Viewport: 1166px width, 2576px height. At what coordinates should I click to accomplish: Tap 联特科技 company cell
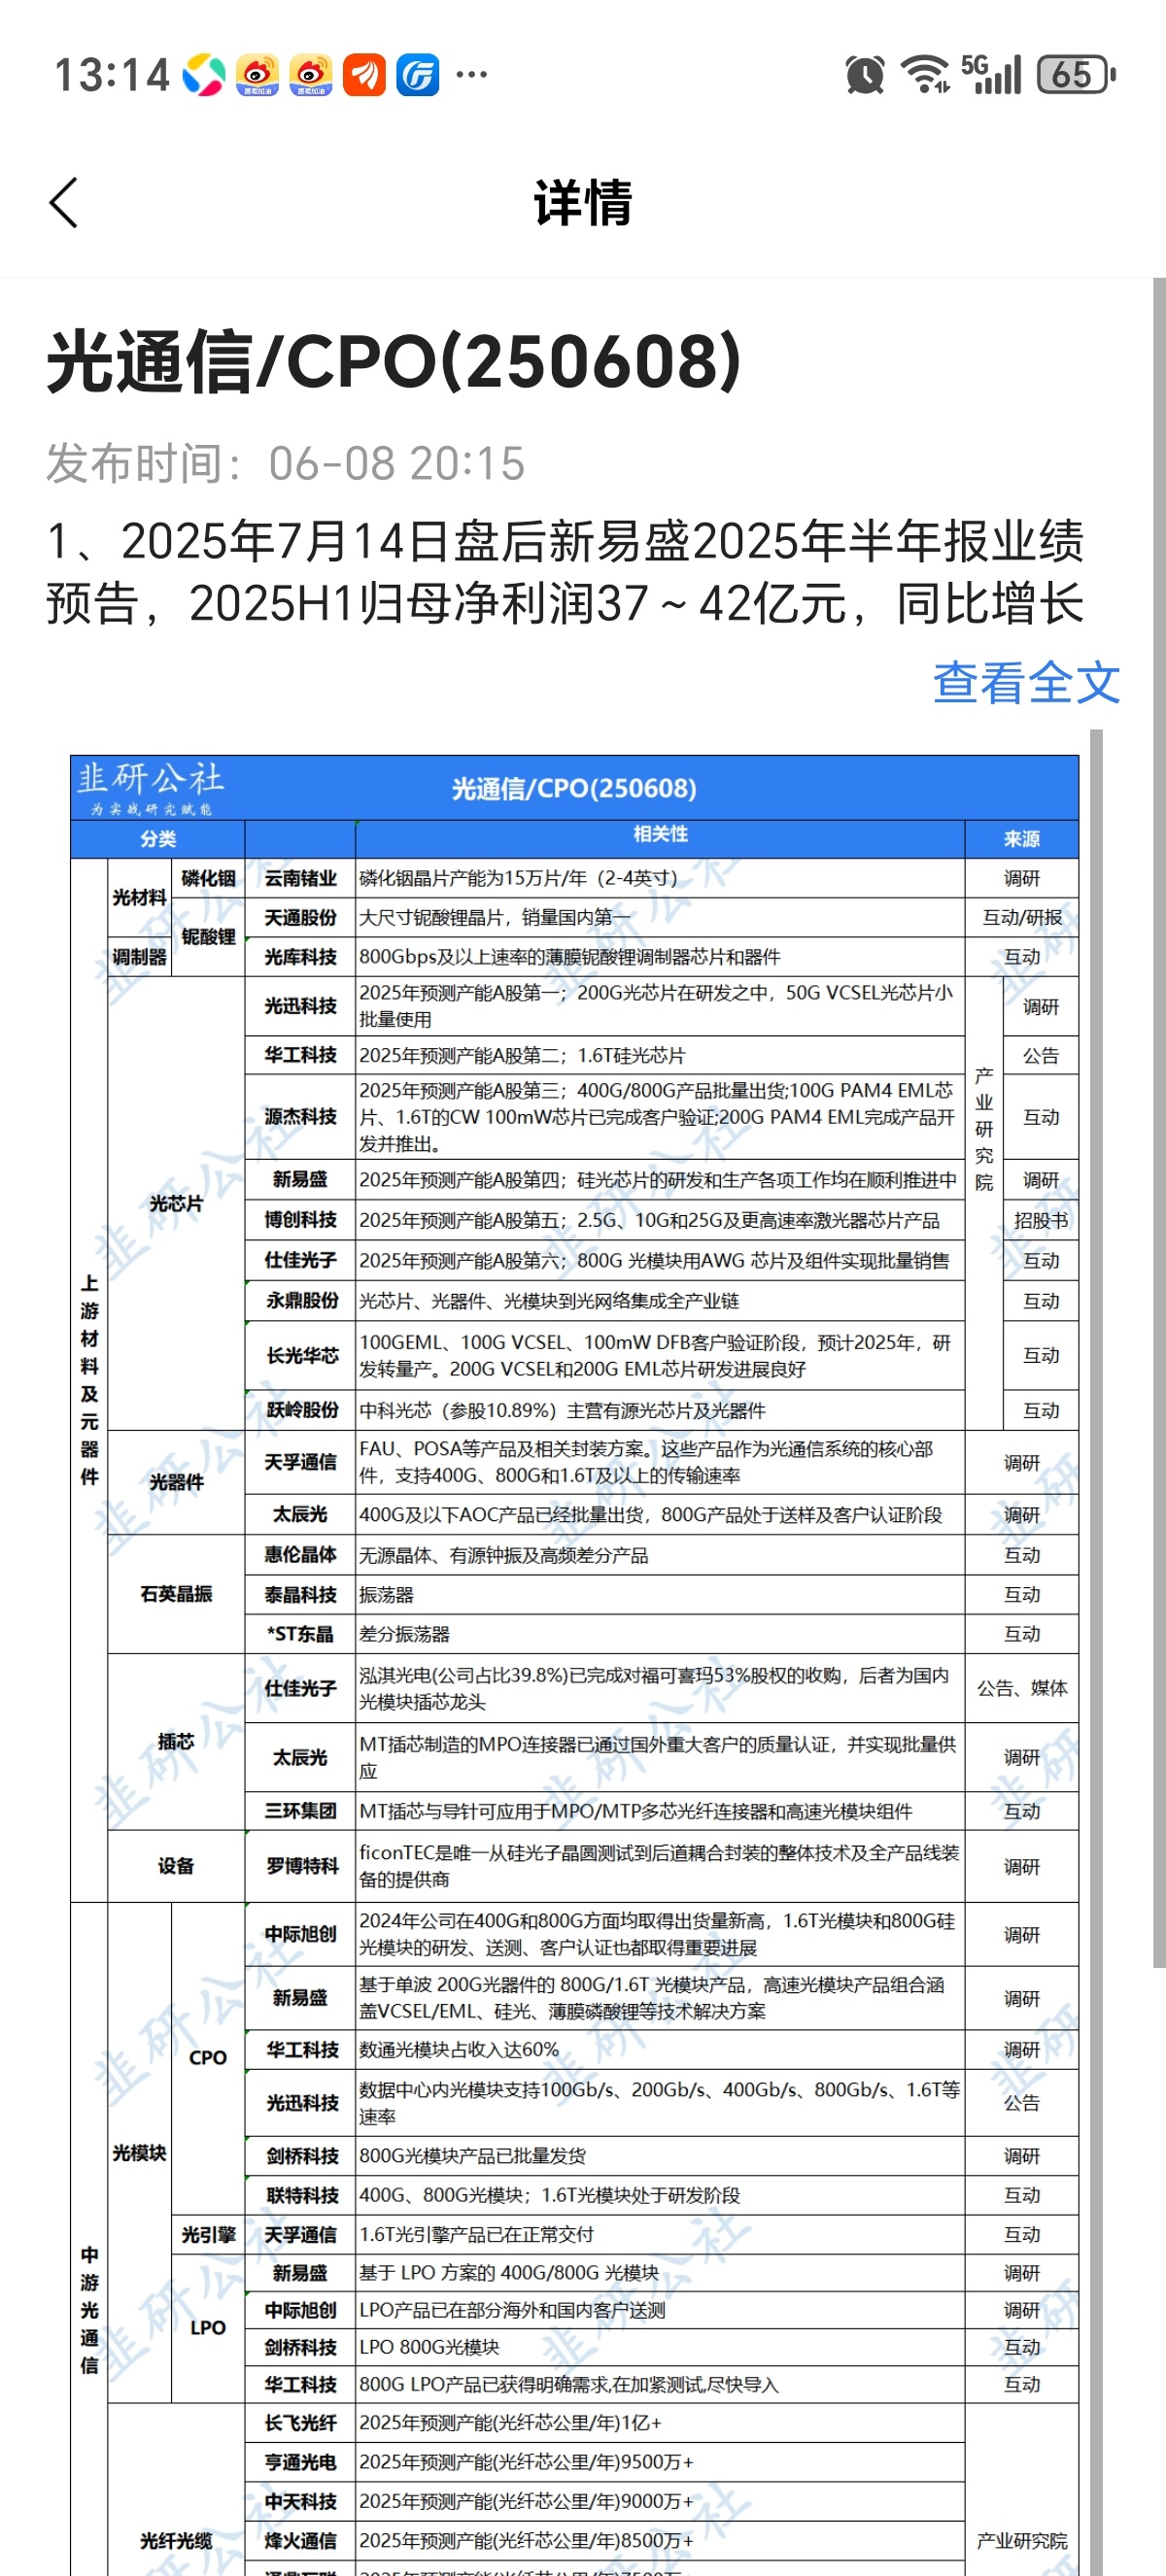pos(301,2195)
